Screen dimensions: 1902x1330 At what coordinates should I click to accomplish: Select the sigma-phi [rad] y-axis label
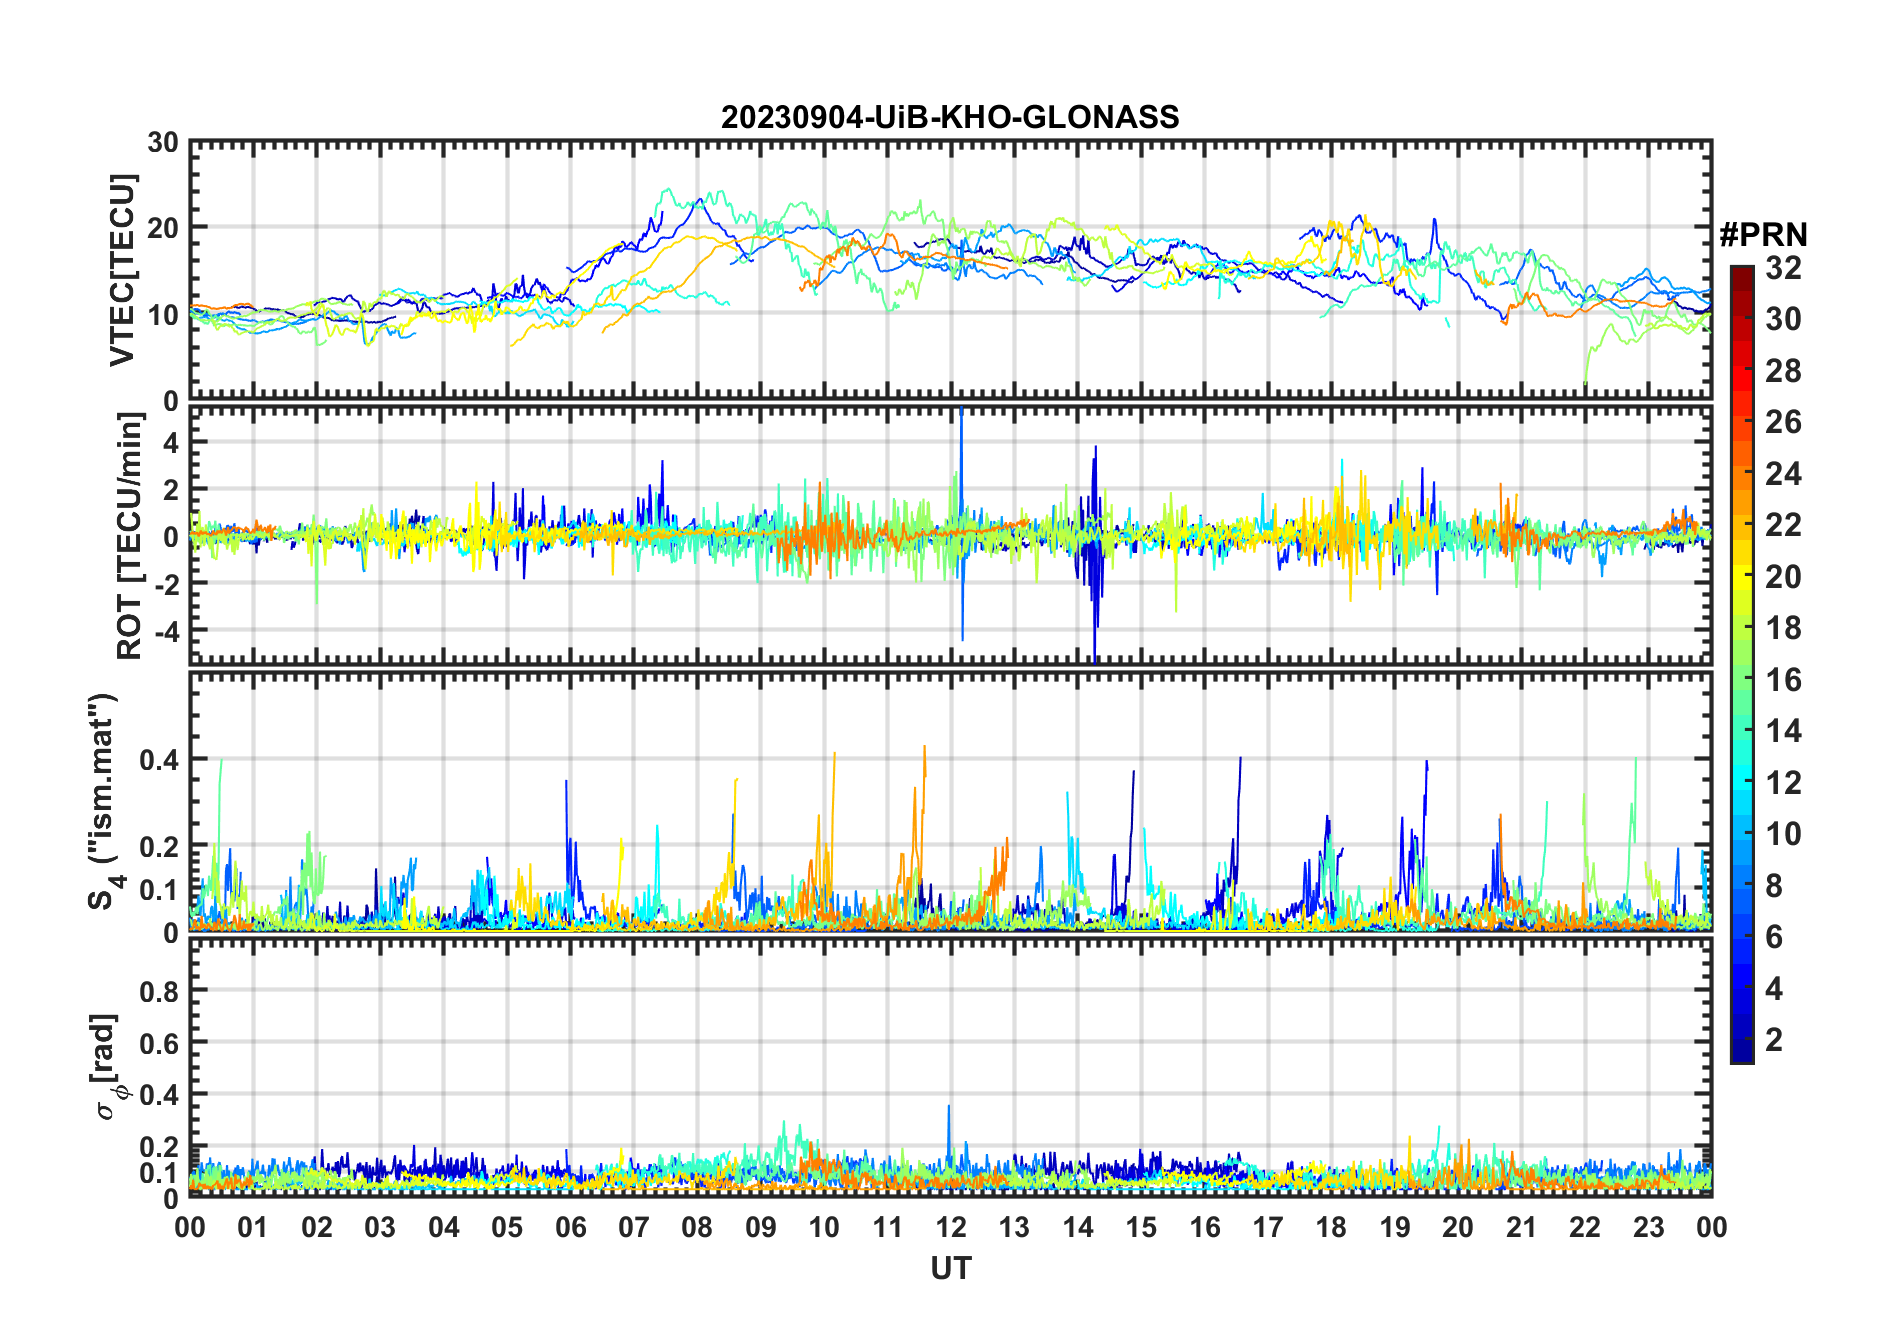(106, 1066)
